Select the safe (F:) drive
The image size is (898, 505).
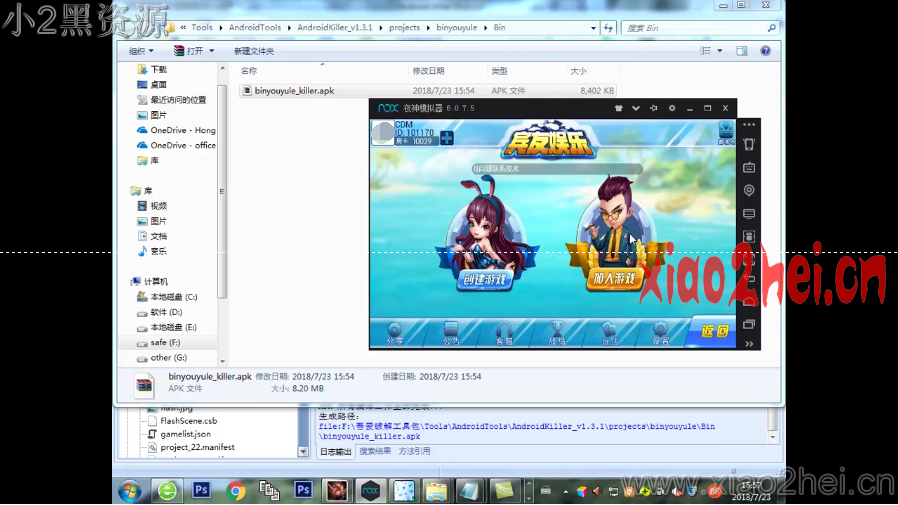click(166, 342)
